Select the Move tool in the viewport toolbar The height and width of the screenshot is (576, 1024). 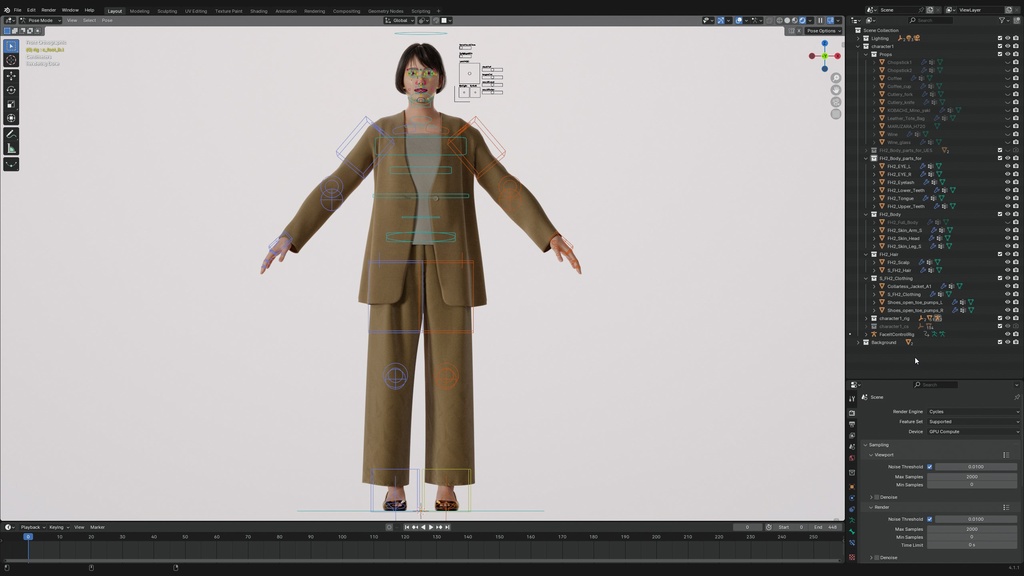[x=11, y=76]
